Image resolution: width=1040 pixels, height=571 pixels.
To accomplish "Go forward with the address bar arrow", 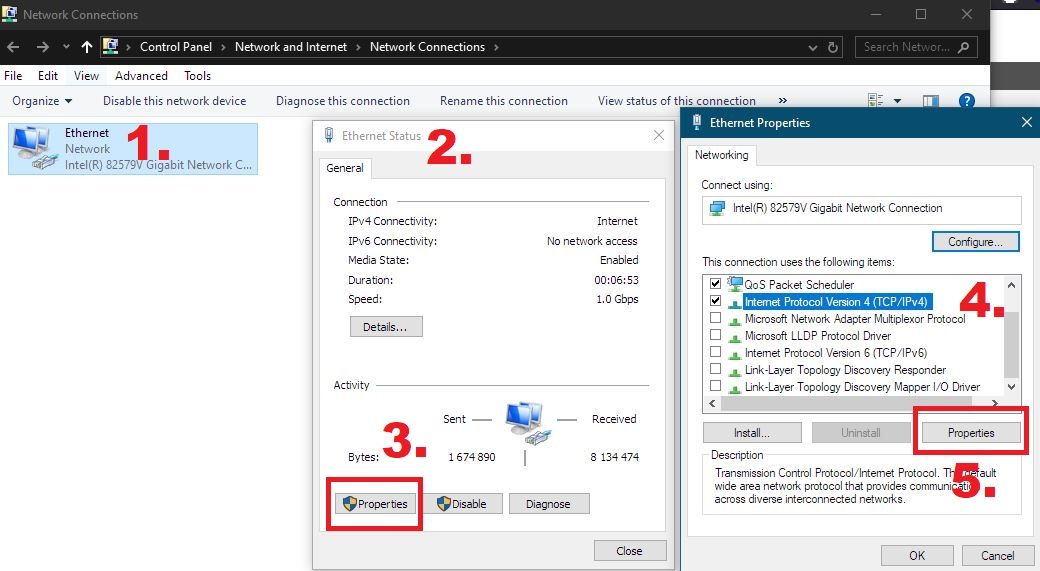I will (42, 47).
